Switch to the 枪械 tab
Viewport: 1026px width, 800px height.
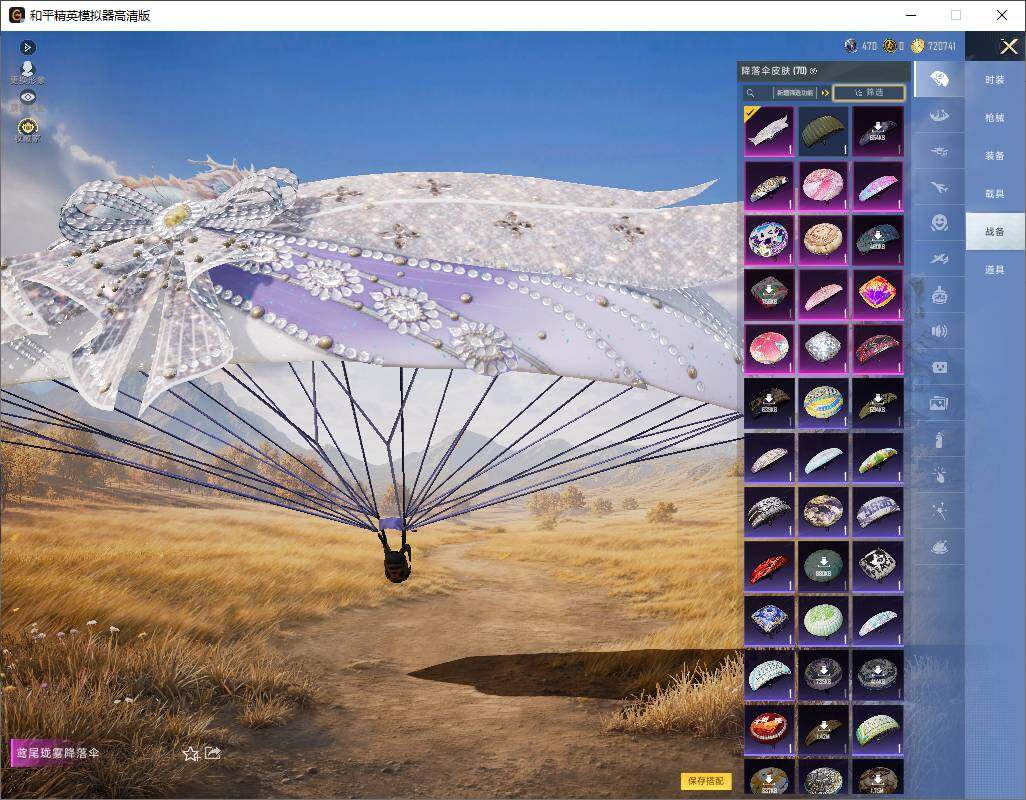[995, 118]
